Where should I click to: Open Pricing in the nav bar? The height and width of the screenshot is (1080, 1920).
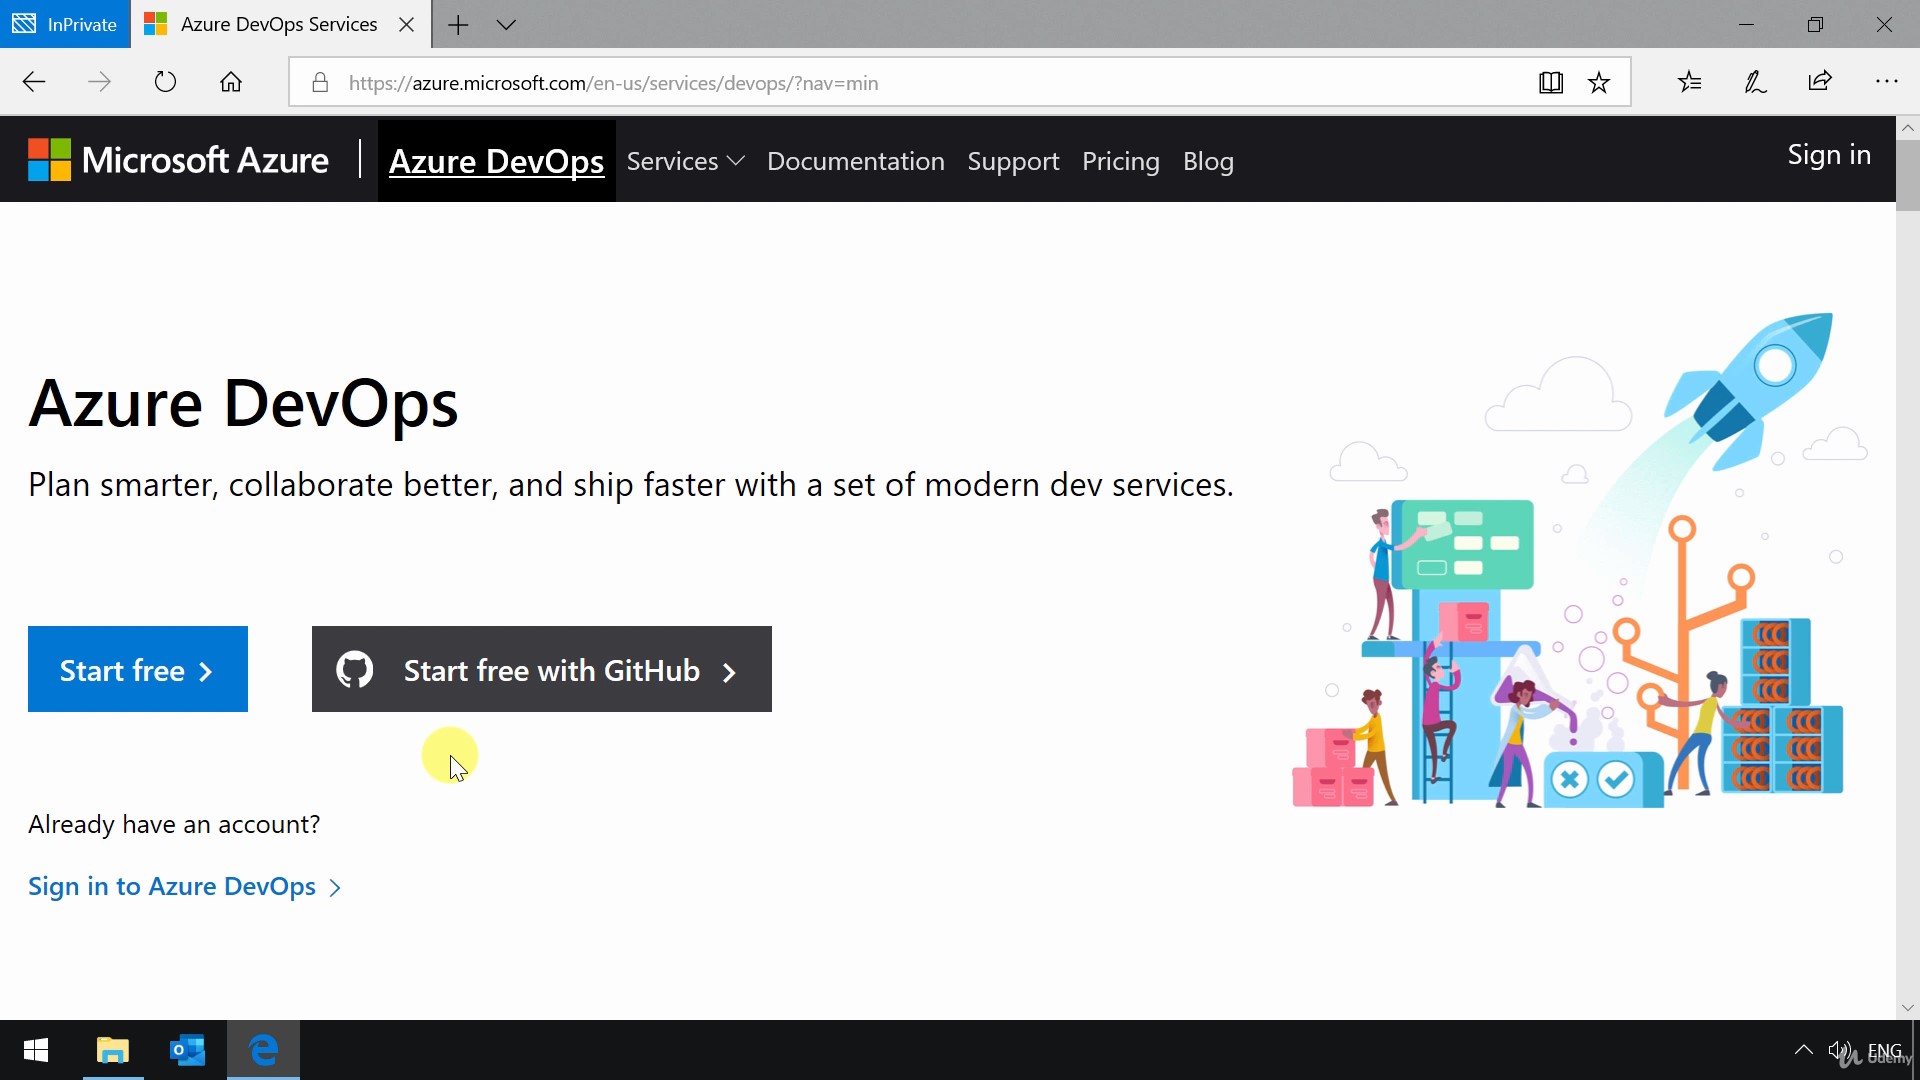pyautogui.click(x=1121, y=161)
